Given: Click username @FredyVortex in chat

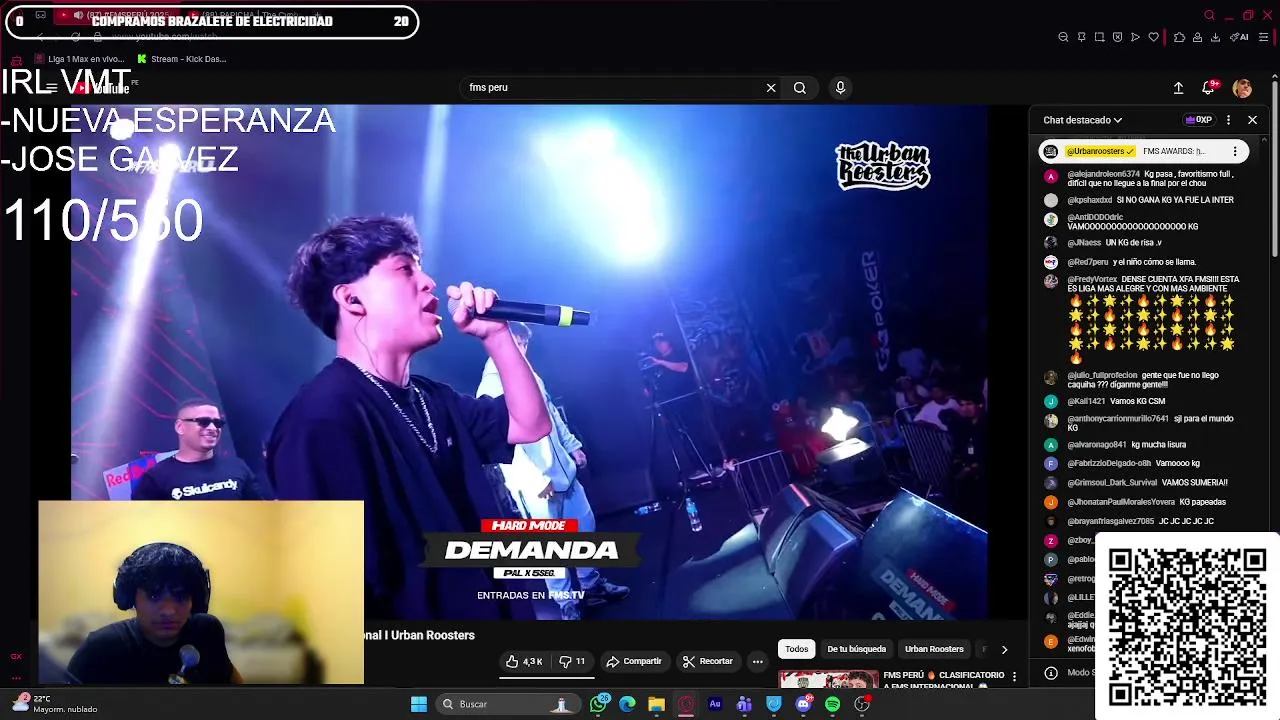Looking at the screenshot, I should click(x=1092, y=279).
